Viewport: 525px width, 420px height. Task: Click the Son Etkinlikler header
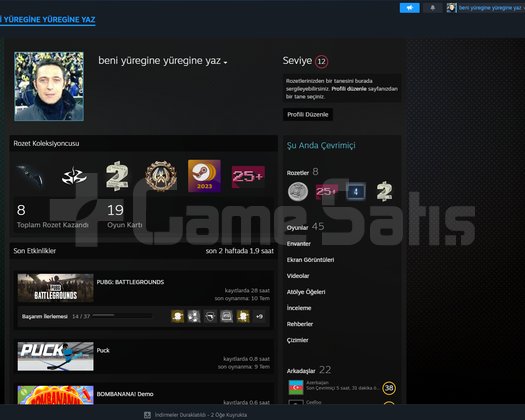tap(34, 251)
